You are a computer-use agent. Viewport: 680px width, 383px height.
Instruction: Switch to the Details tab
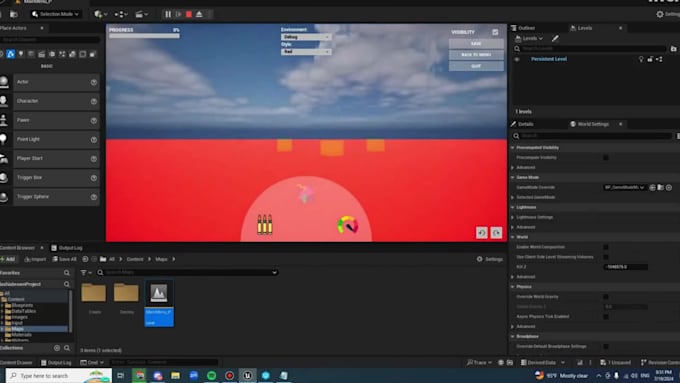[x=525, y=124]
